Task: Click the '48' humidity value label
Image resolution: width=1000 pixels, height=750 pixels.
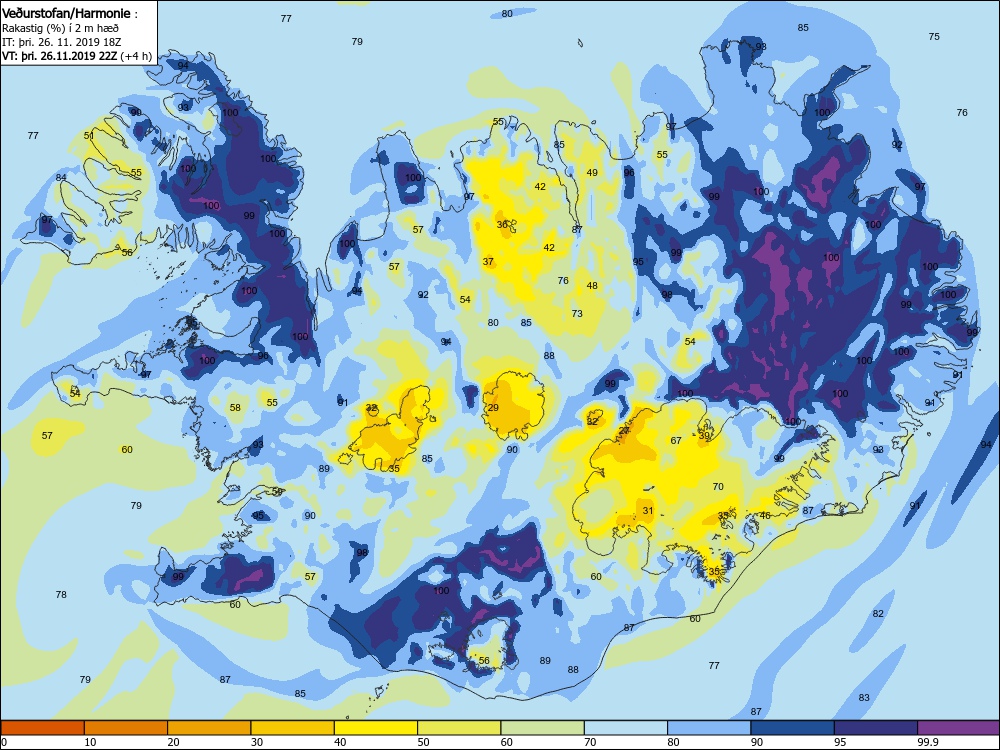Action: [x=592, y=286]
